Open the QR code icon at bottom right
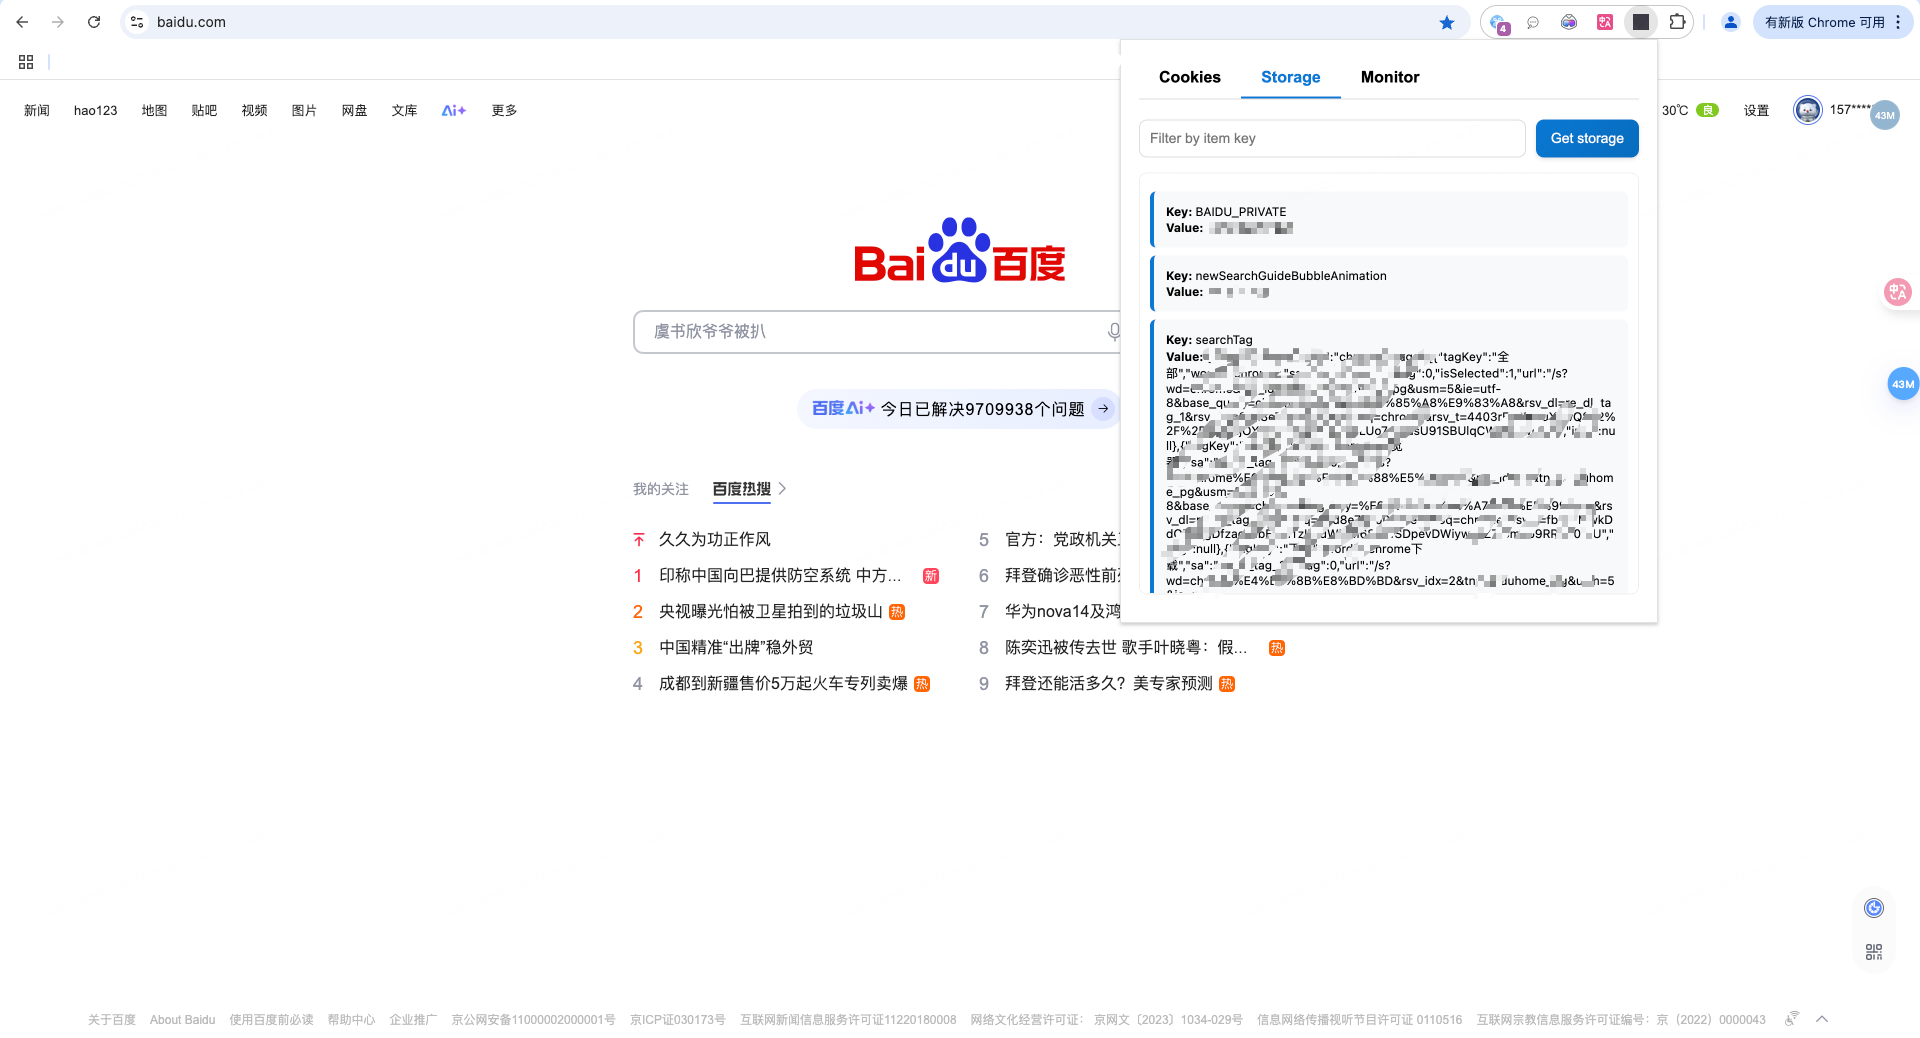 click(x=1874, y=952)
